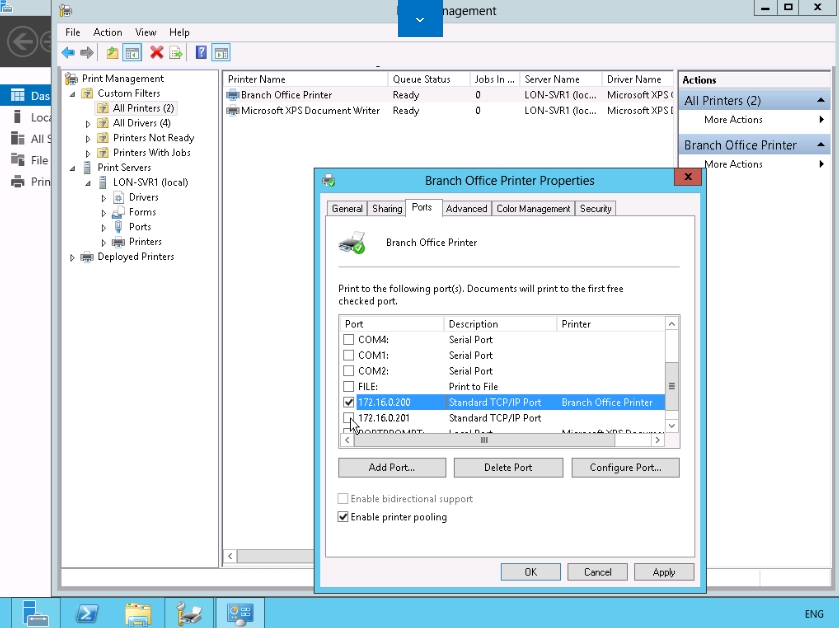Screen dimensions: 839x628
Task: Click the Configure Port... button
Action: point(625,467)
